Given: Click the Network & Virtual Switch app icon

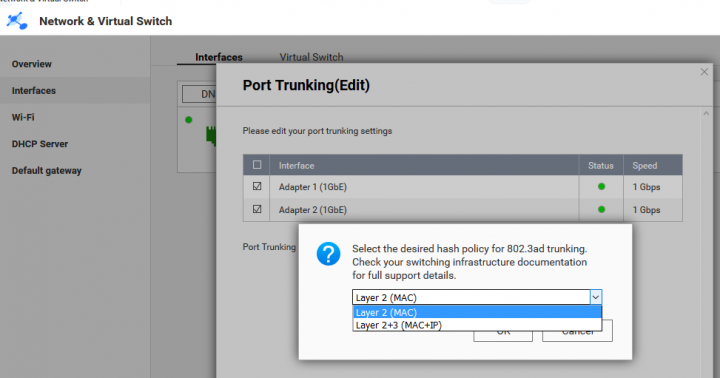Looking at the screenshot, I should coord(17,21).
